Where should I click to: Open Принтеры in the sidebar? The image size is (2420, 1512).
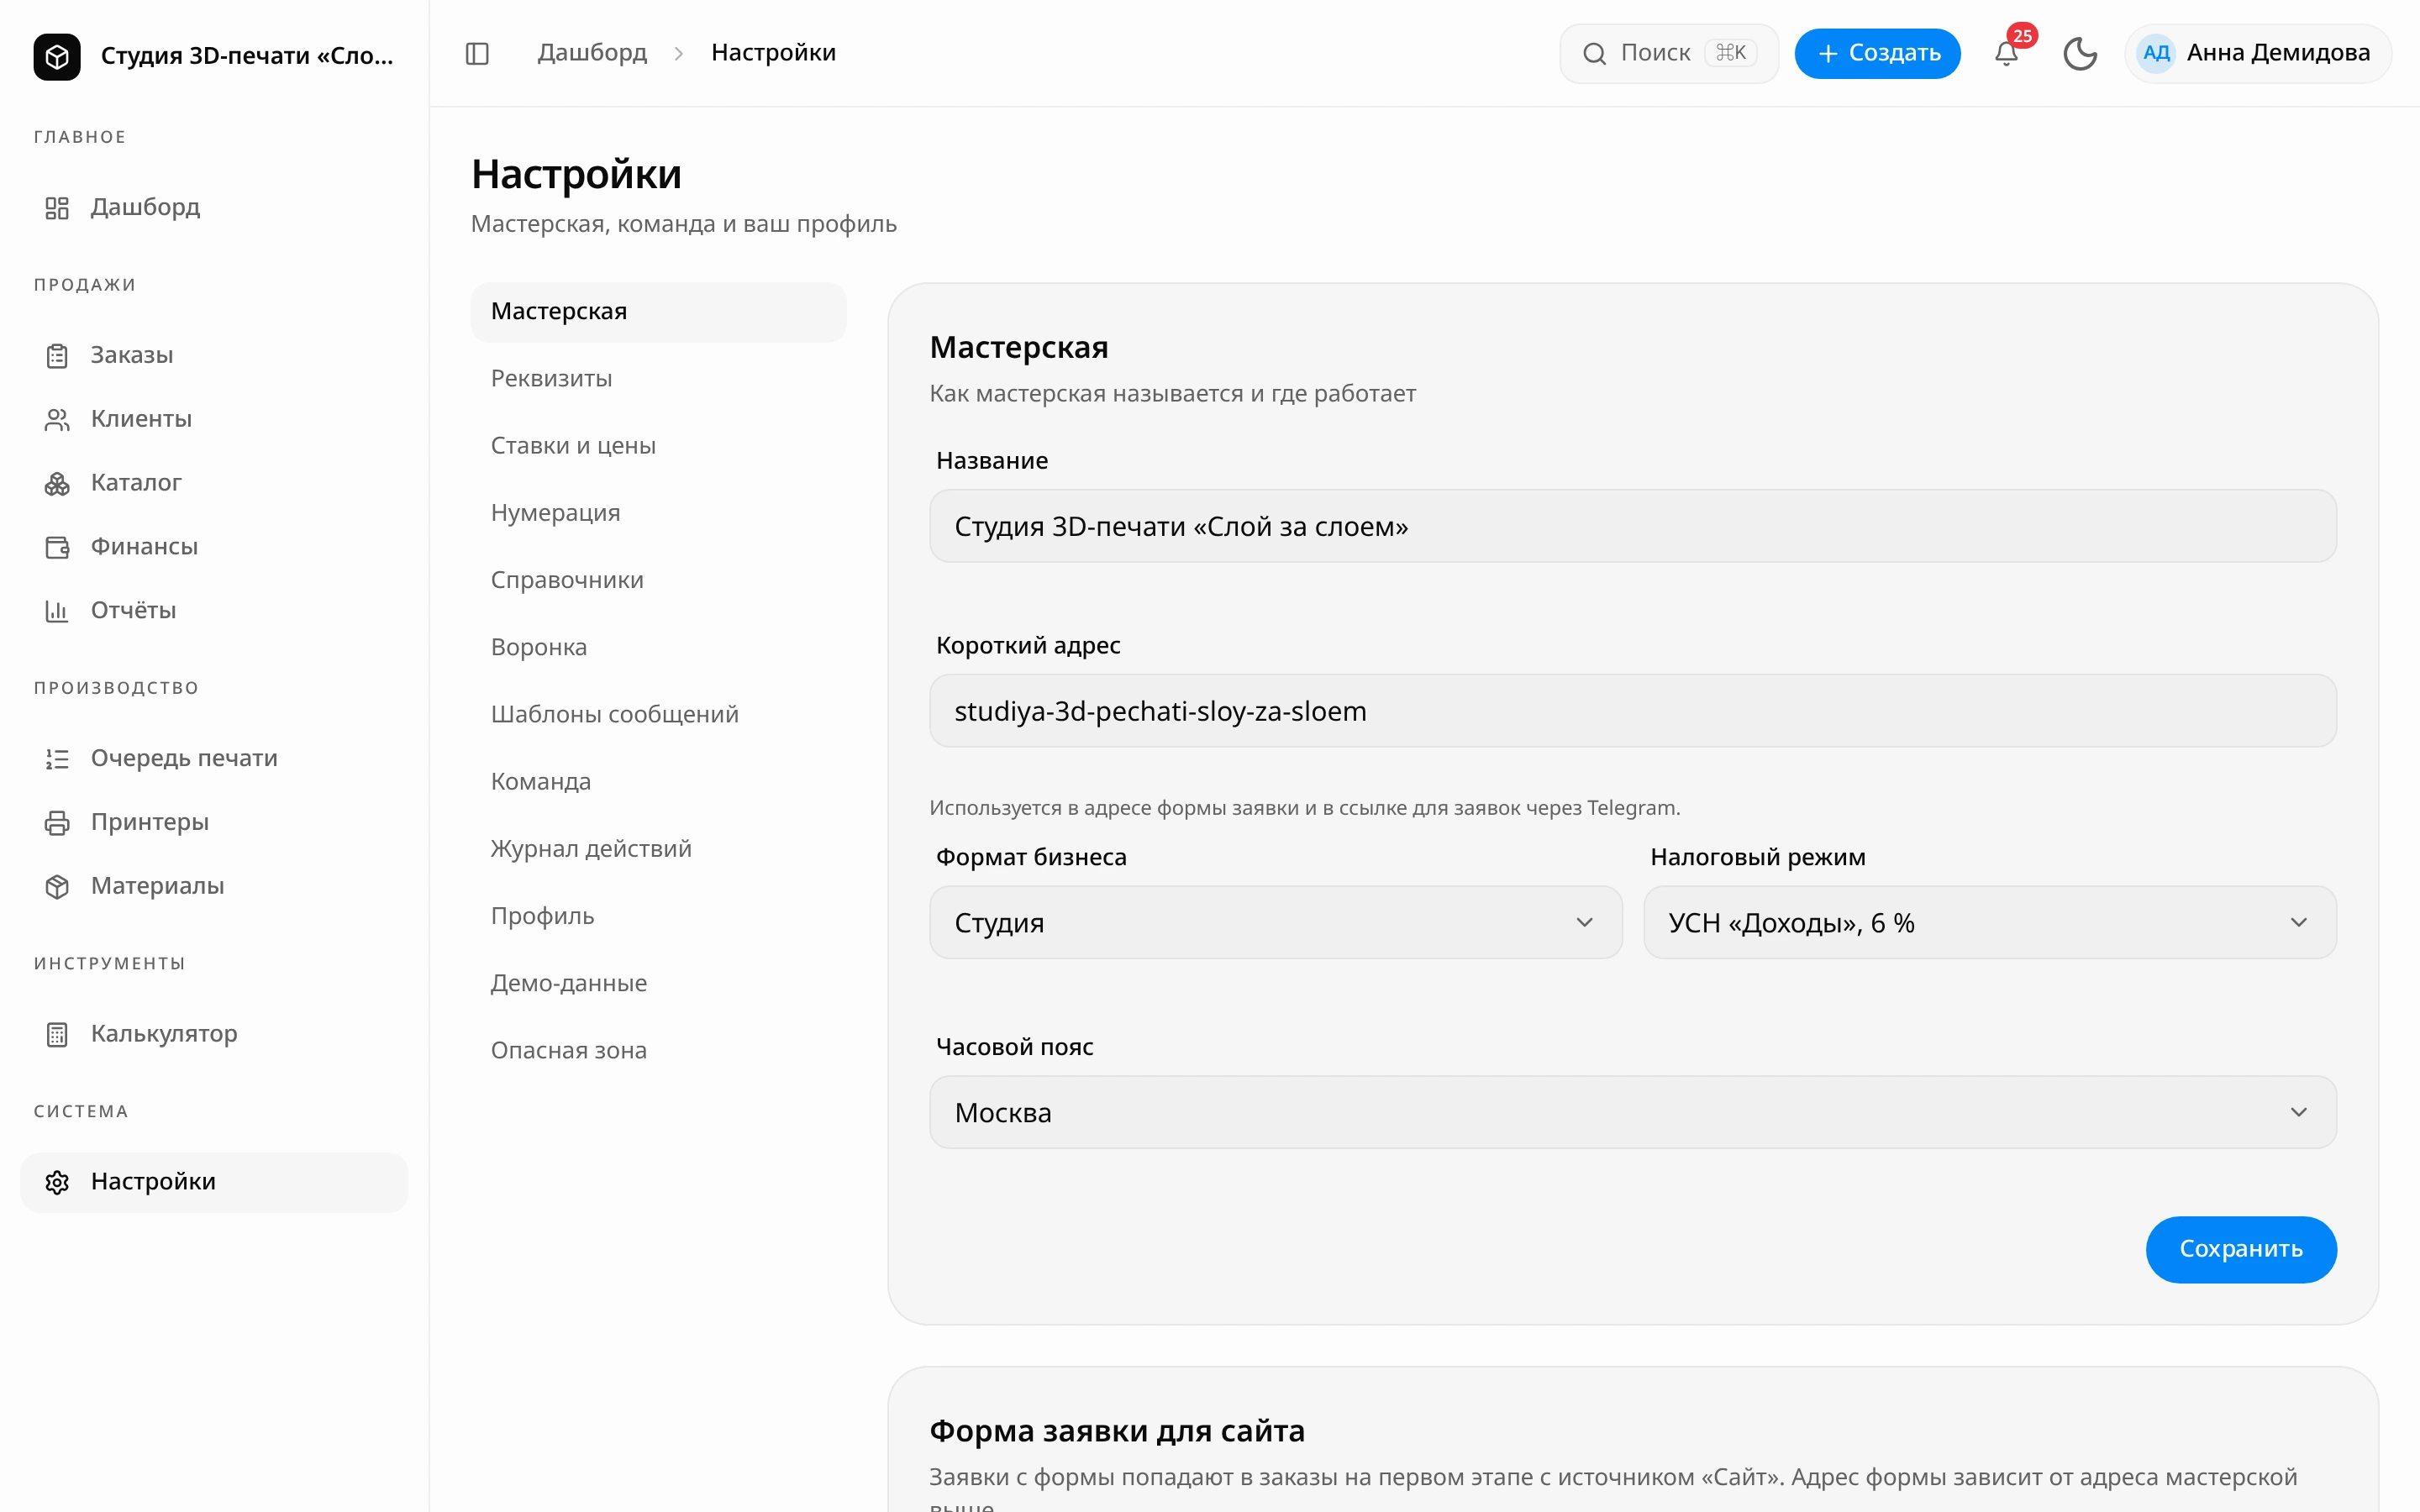[x=214, y=822]
